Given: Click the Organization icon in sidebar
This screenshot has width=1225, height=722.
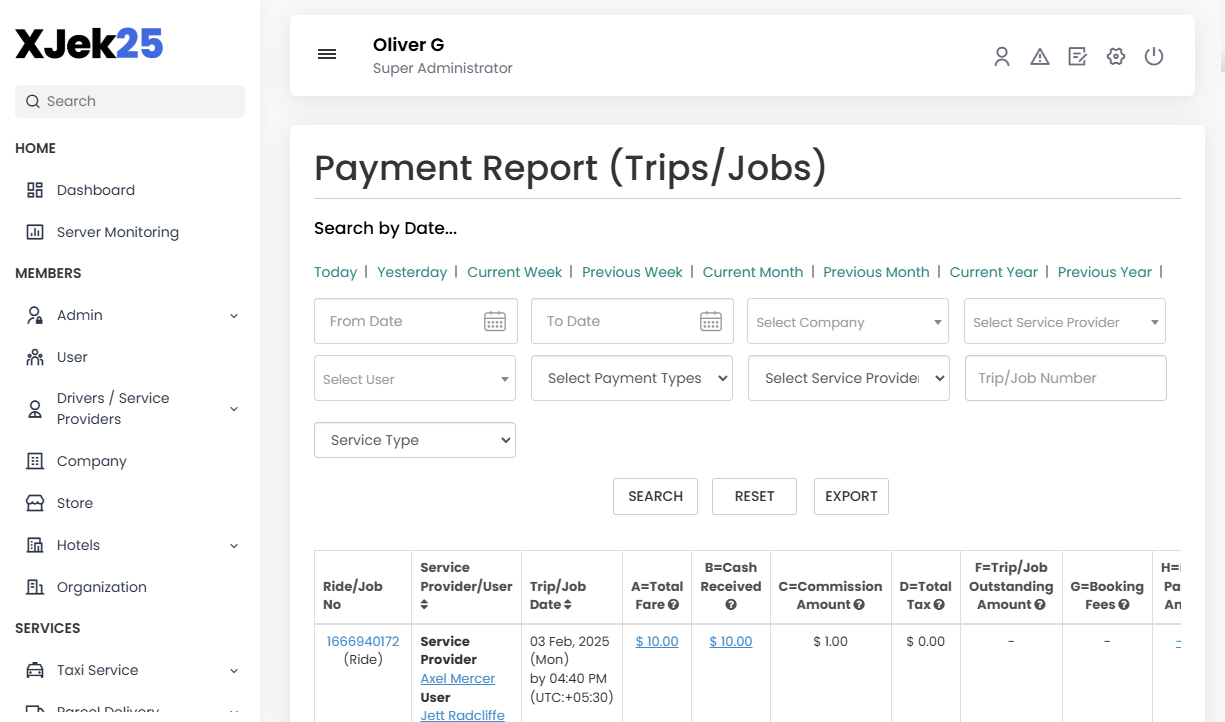Looking at the screenshot, I should pyautogui.click(x=33, y=587).
